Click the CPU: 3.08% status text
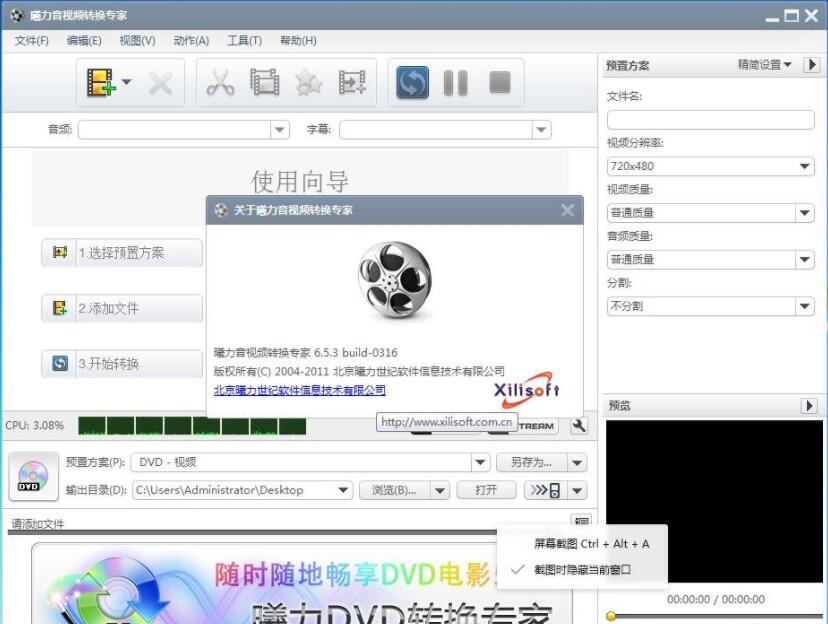 (x=34, y=426)
